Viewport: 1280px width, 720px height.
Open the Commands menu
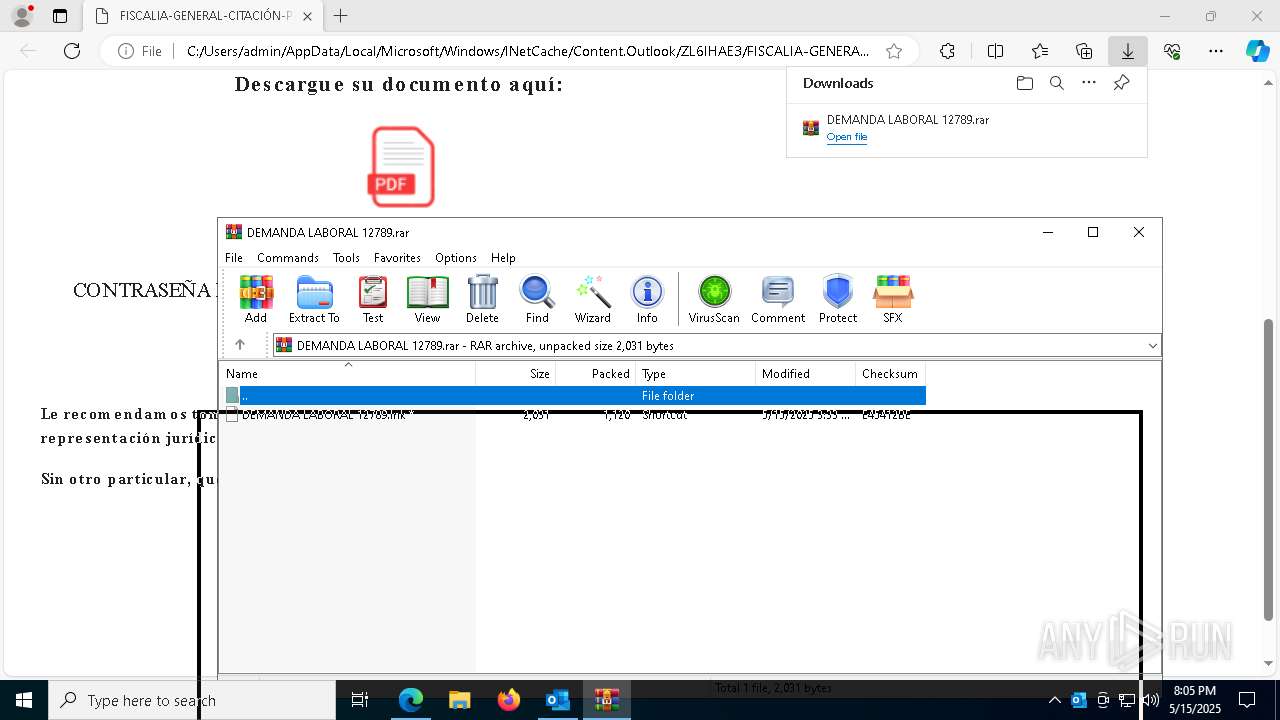pos(288,257)
